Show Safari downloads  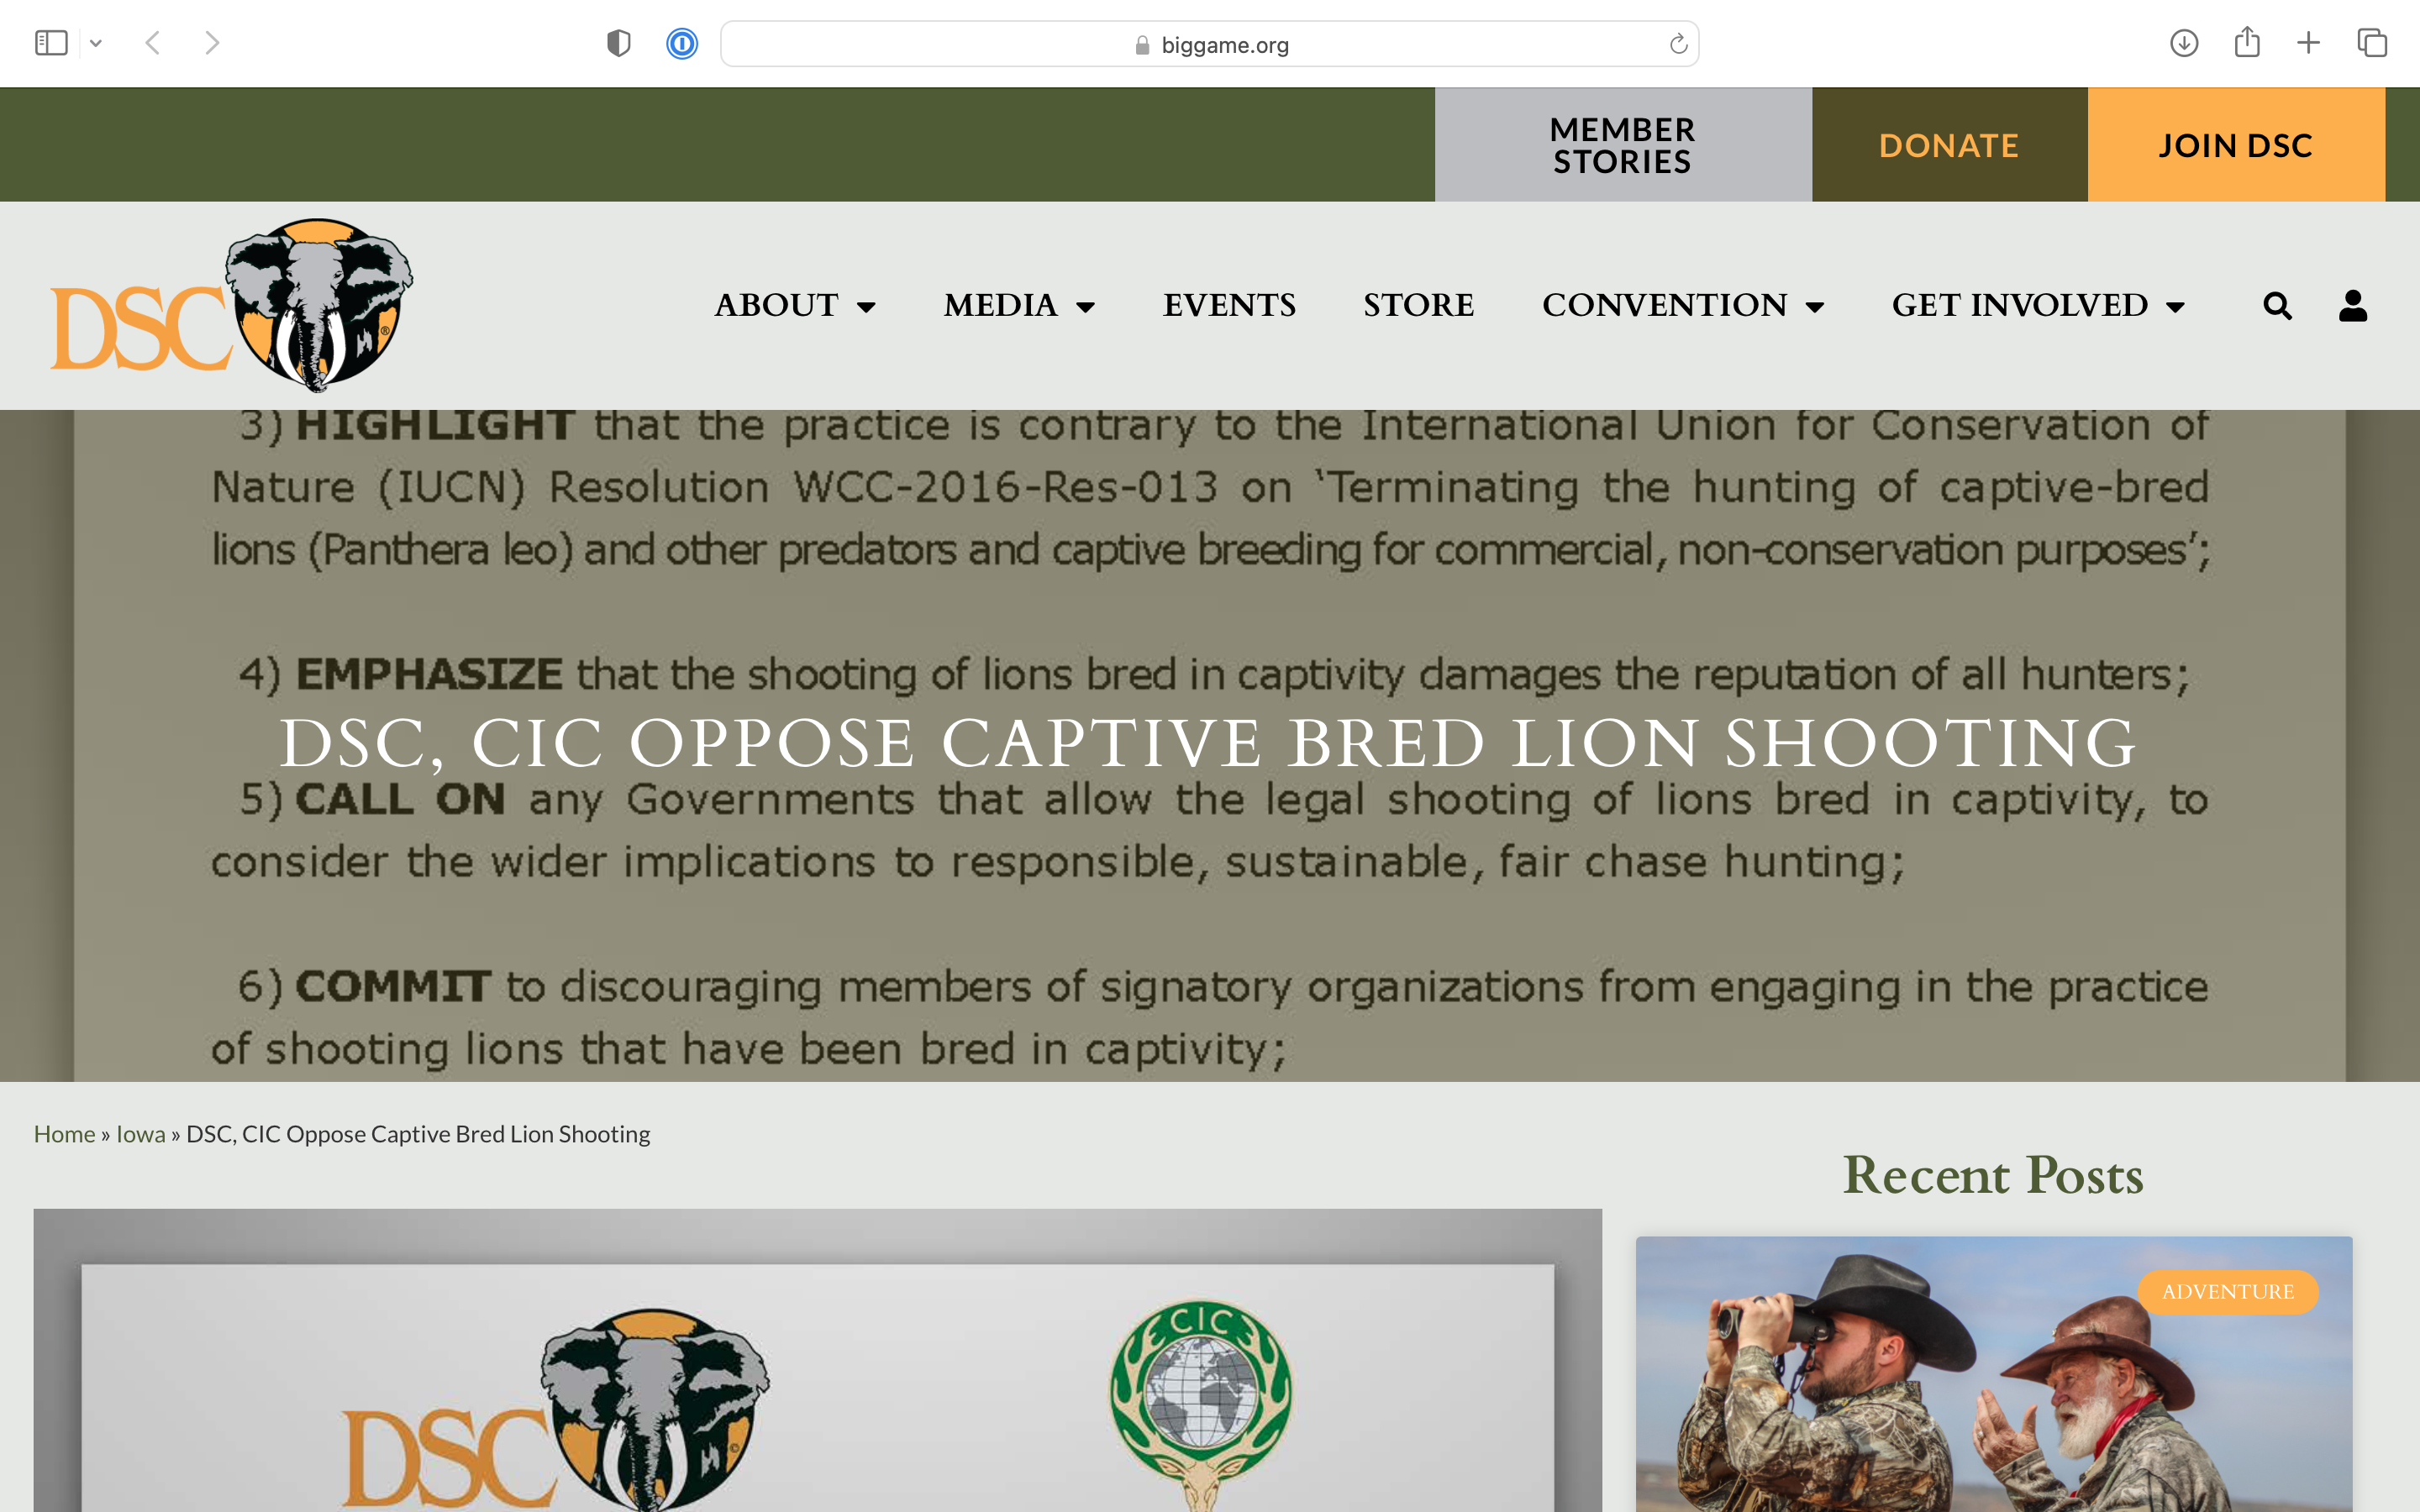pyautogui.click(x=2184, y=43)
